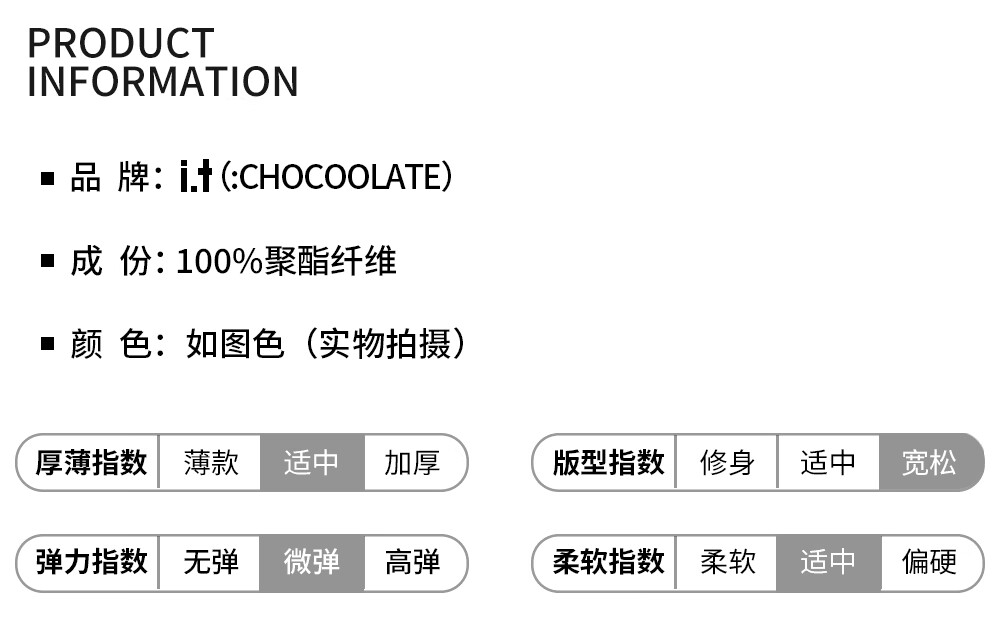Choose highlighted 适中 under 柔软指数
The image size is (1000, 627).
tap(828, 562)
